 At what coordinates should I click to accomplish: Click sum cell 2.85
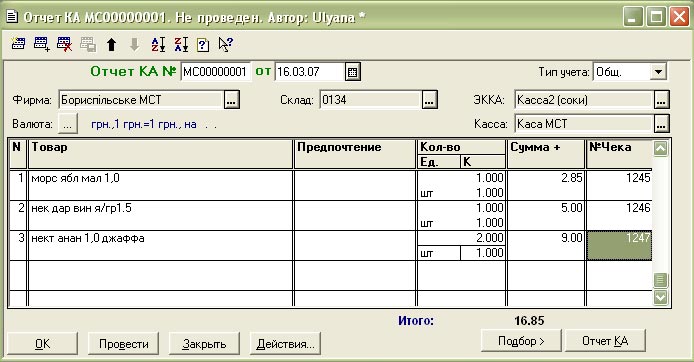coord(546,185)
